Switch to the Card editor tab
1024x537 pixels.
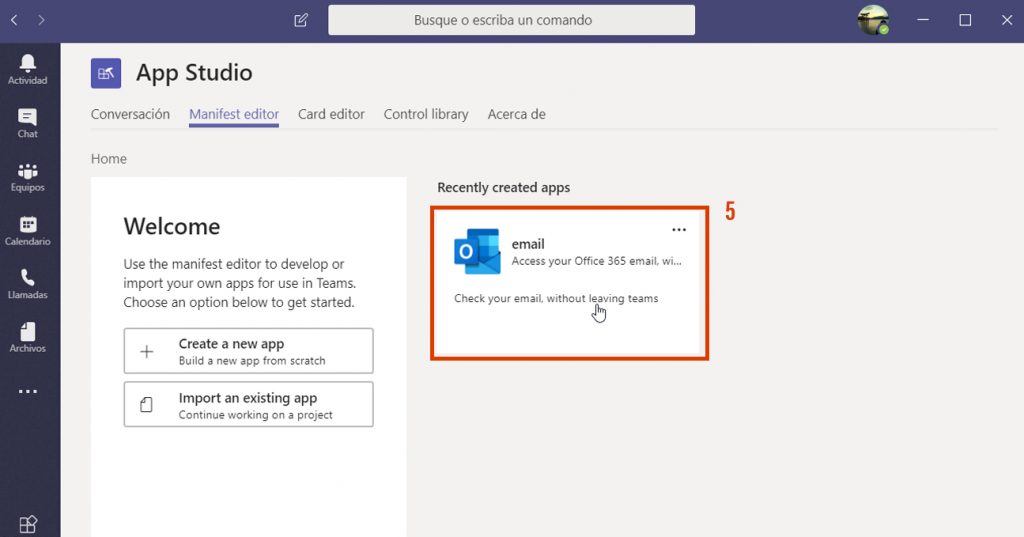(x=331, y=114)
